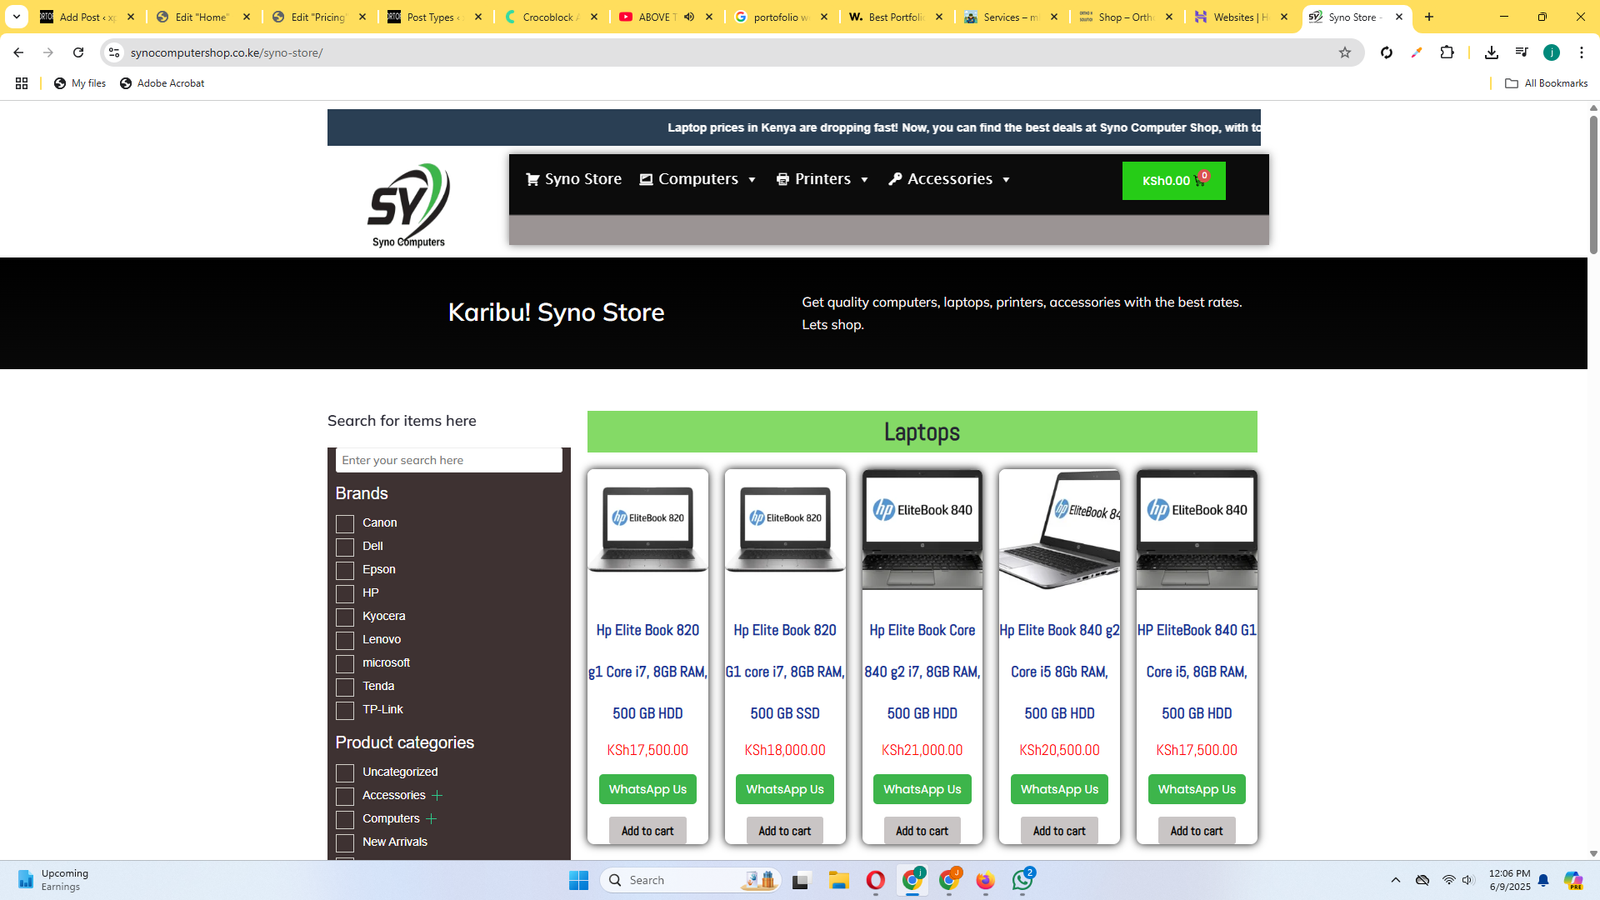1600x900 pixels.
Task: Add the KSh20,500.00 laptop to cart
Action: (x=1059, y=831)
